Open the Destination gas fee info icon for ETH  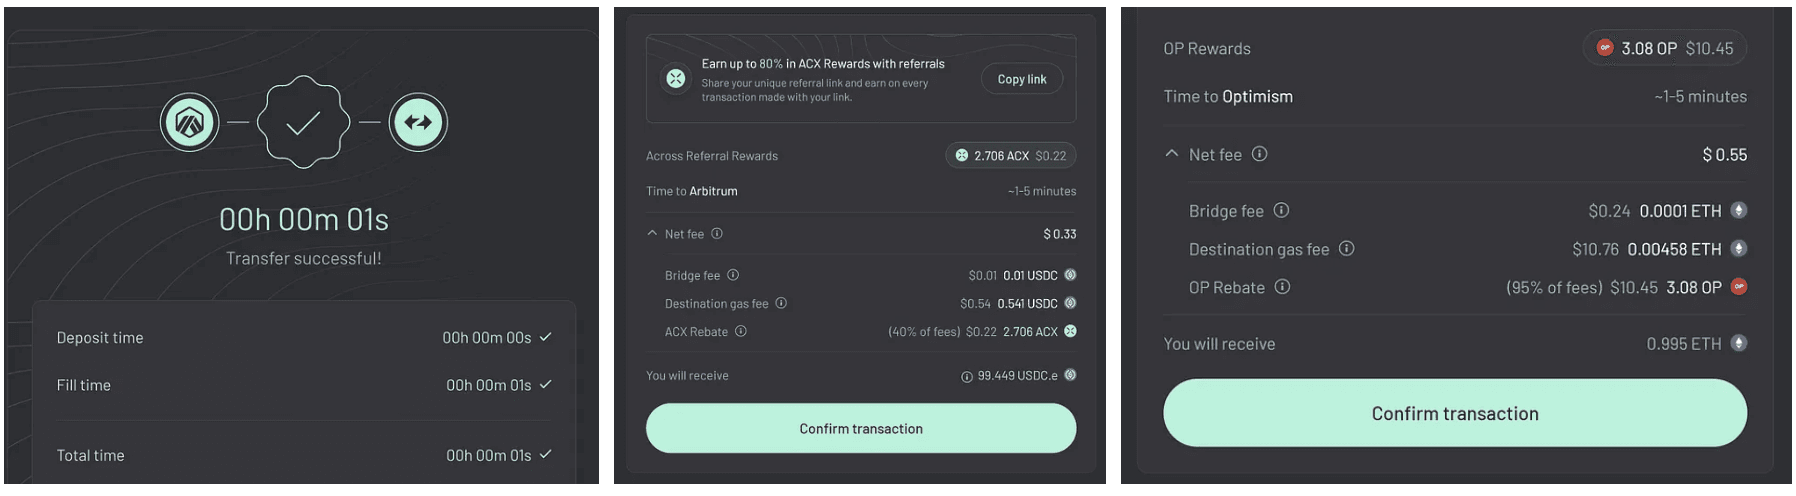tap(1347, 249)
